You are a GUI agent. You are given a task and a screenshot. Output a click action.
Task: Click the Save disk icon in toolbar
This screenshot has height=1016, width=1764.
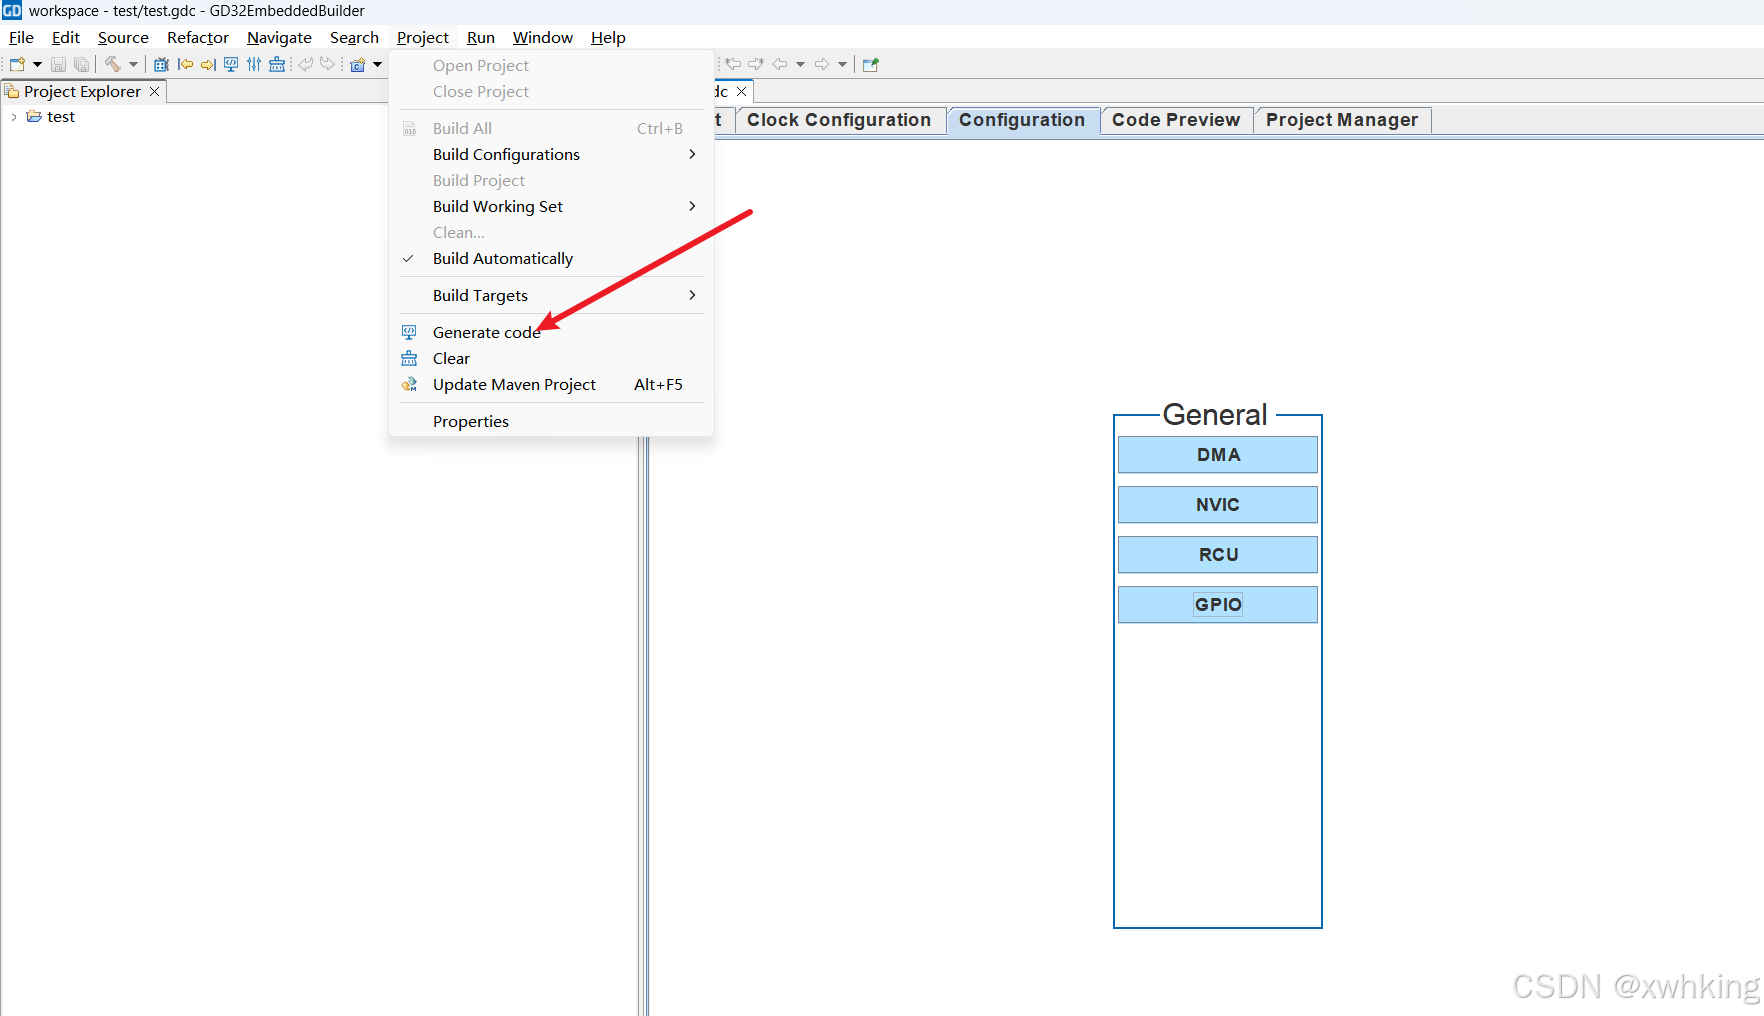click(x=59, y=64)
